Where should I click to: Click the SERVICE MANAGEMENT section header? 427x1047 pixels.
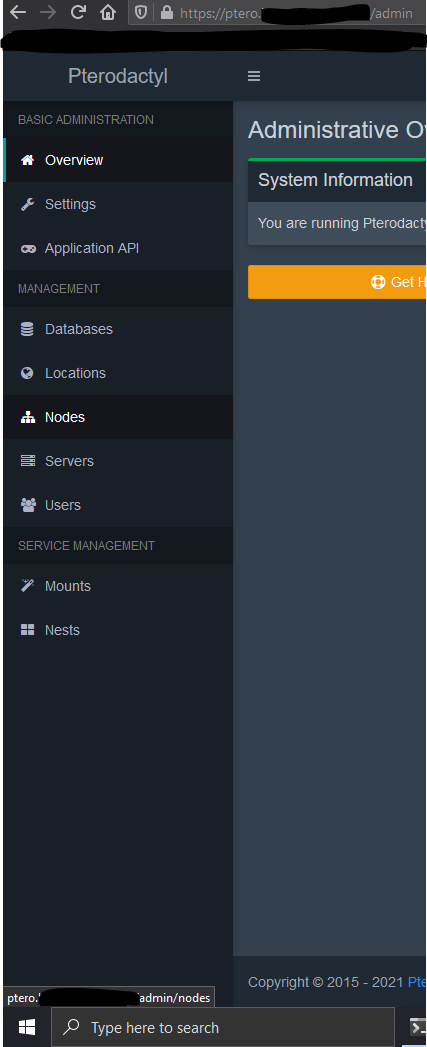(x=86, y=546)
